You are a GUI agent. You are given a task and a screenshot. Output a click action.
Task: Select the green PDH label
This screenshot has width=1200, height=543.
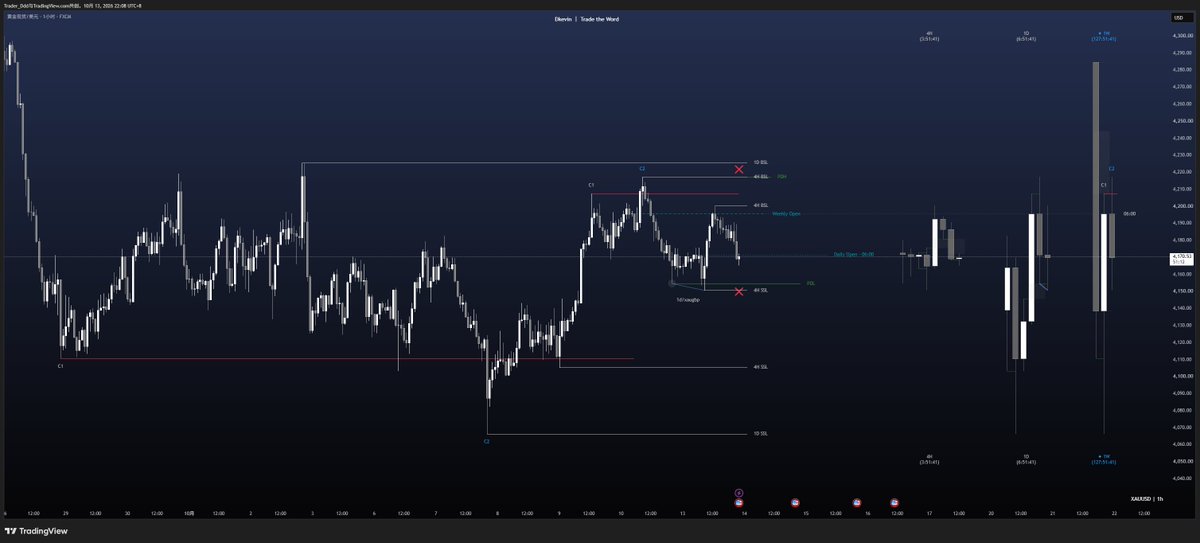coord(782,177)
